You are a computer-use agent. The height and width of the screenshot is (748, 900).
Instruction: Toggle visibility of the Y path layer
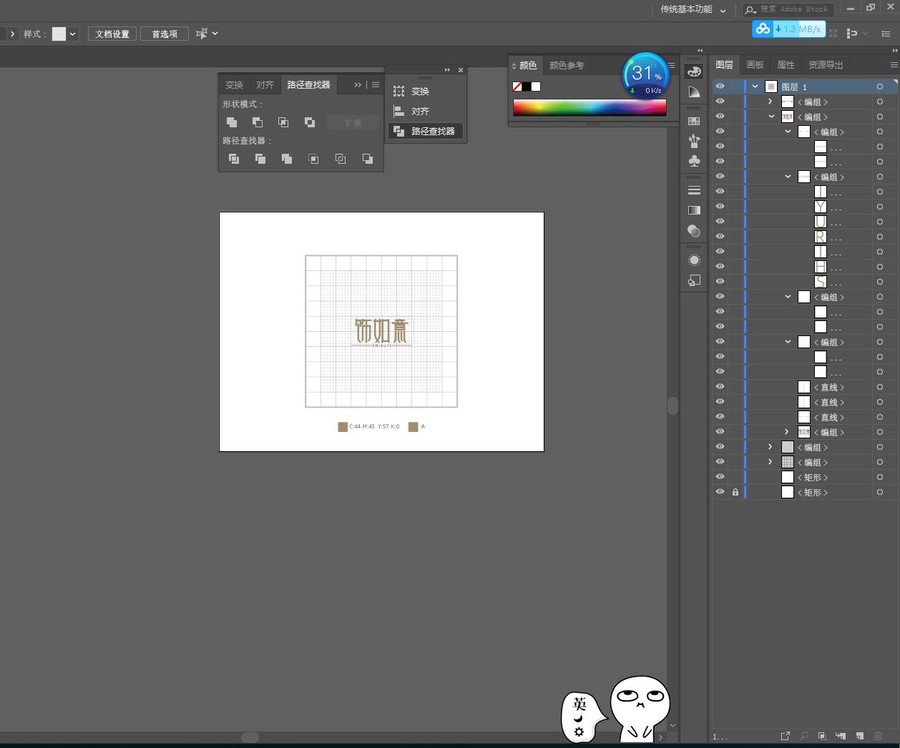[720, 206]
